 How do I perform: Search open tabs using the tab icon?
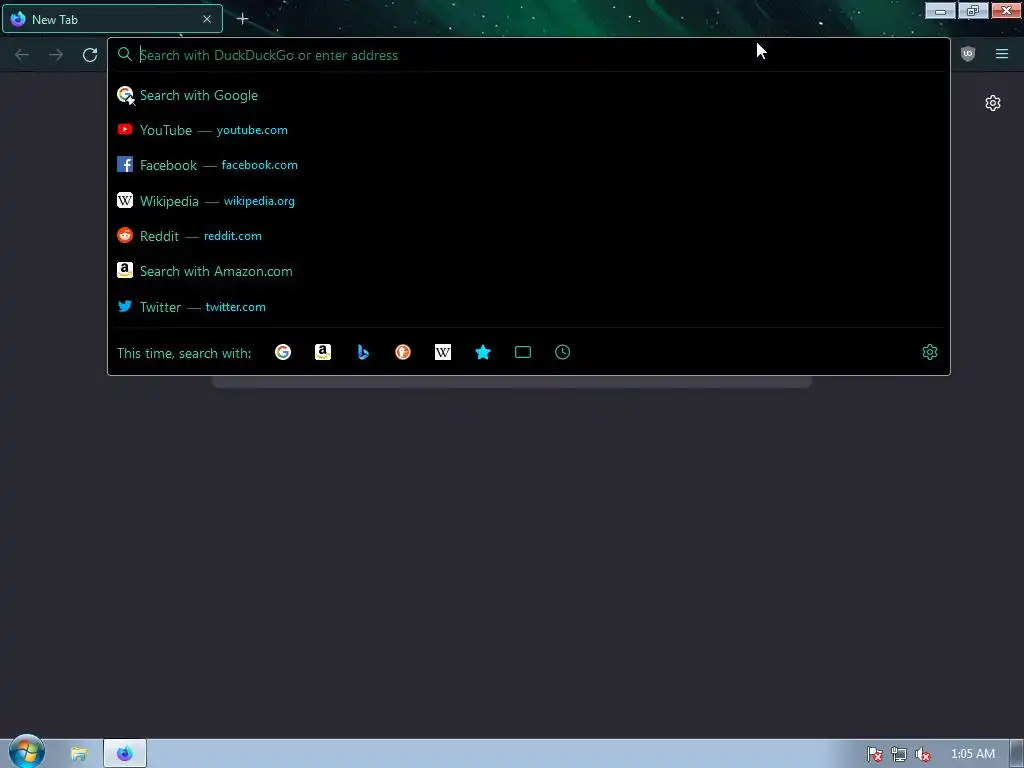pyautogui.click(x=522, y=353)
